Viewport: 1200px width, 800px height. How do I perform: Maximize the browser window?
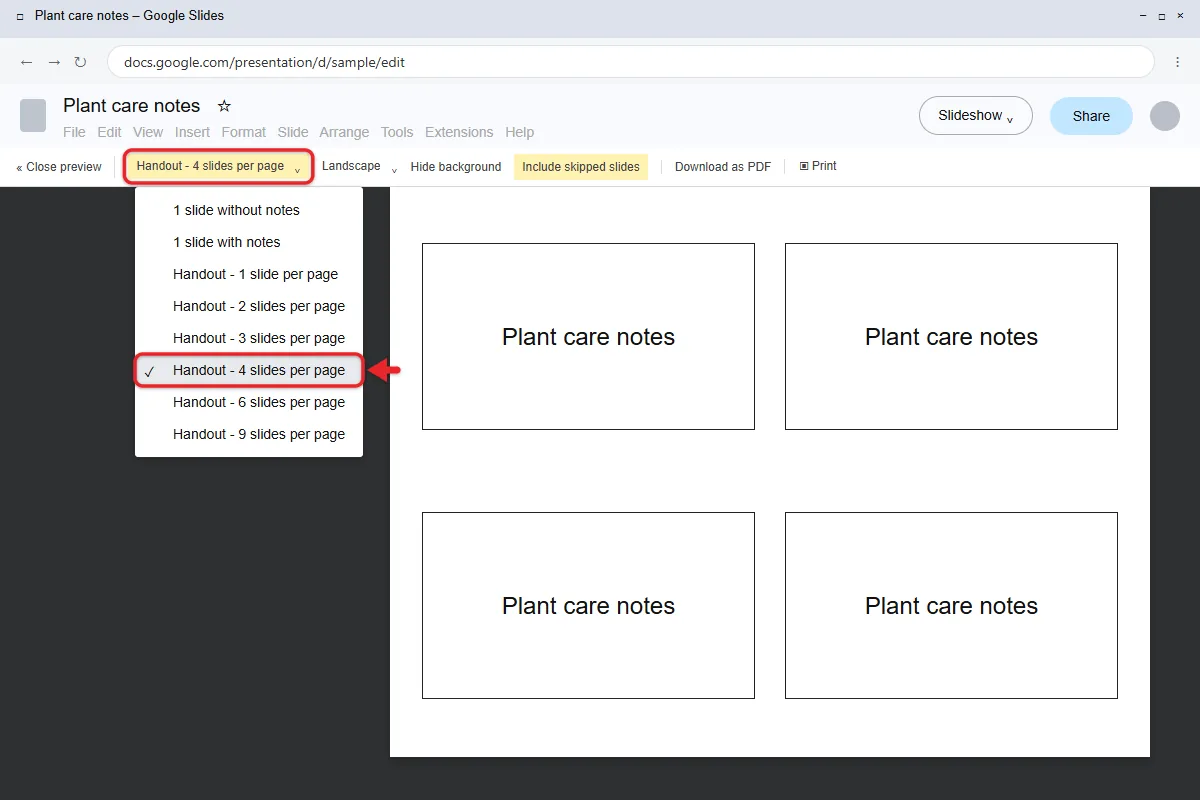(x=1162, y=16)
